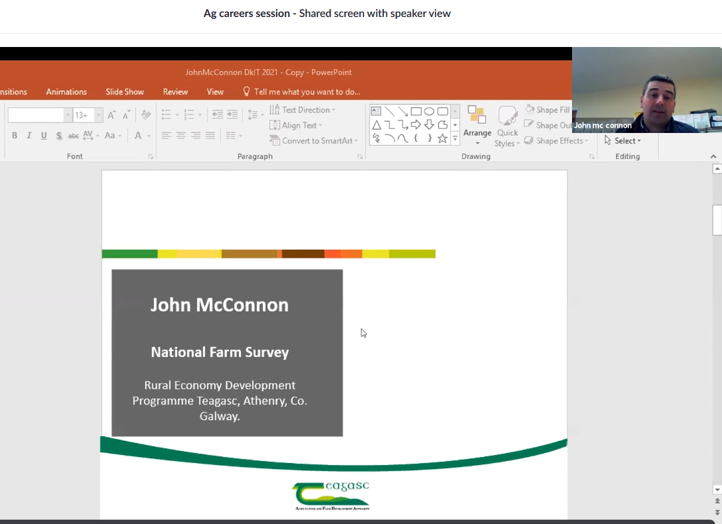Apply bullet list icon

[x=166, y=115]
